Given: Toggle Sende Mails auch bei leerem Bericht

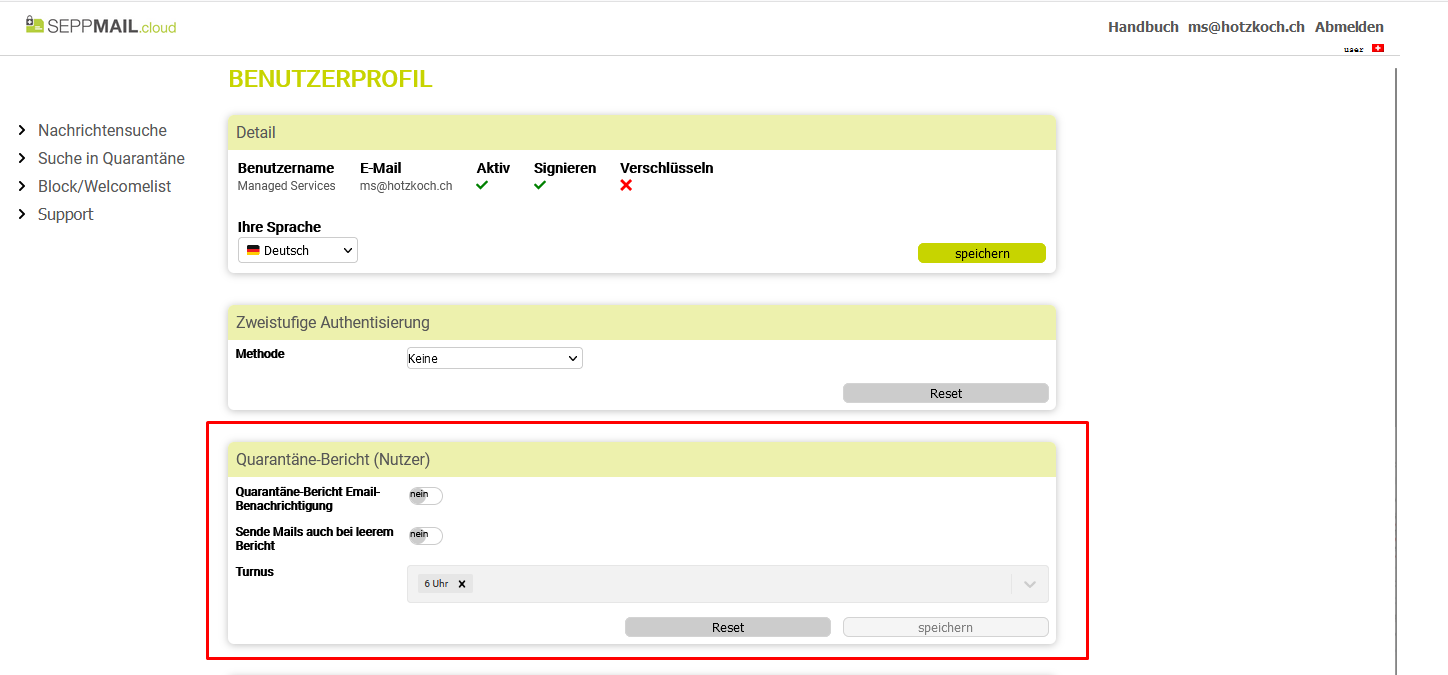Looking at the screenshot, I should point(425,536).
